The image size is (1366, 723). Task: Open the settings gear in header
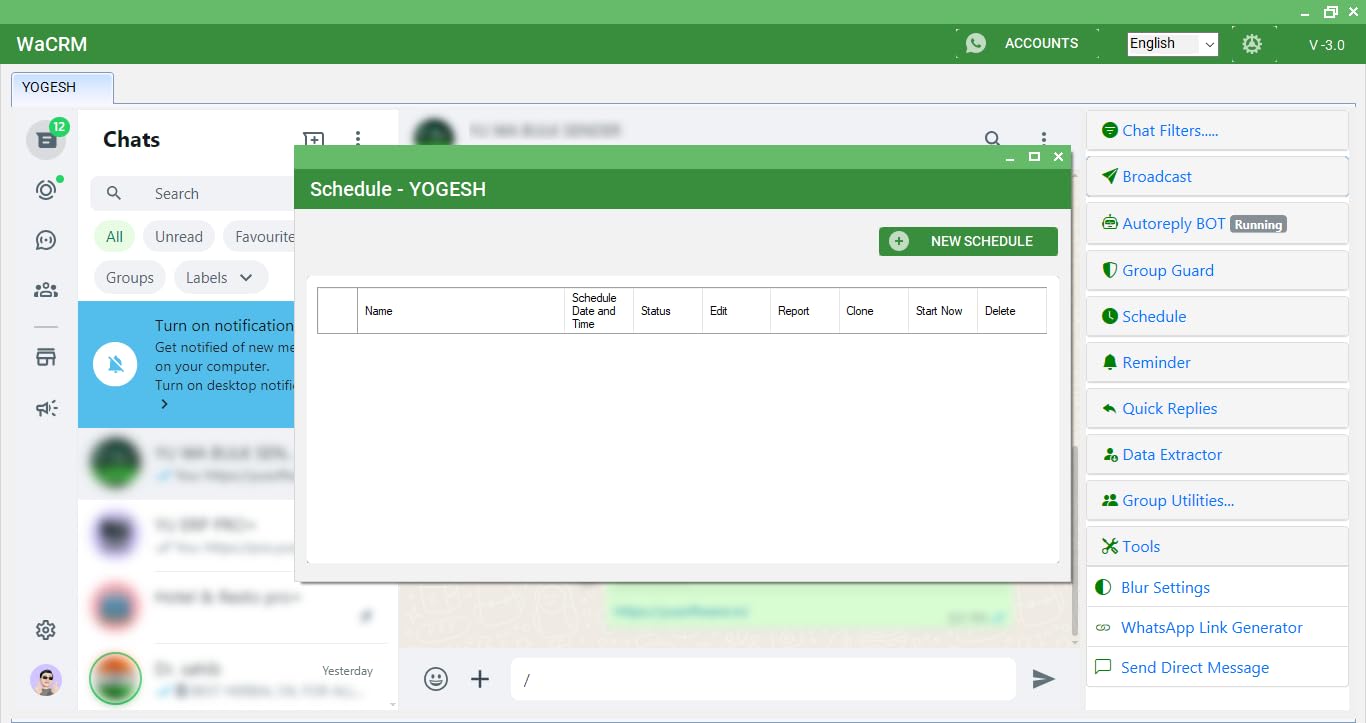(1252, 44)
